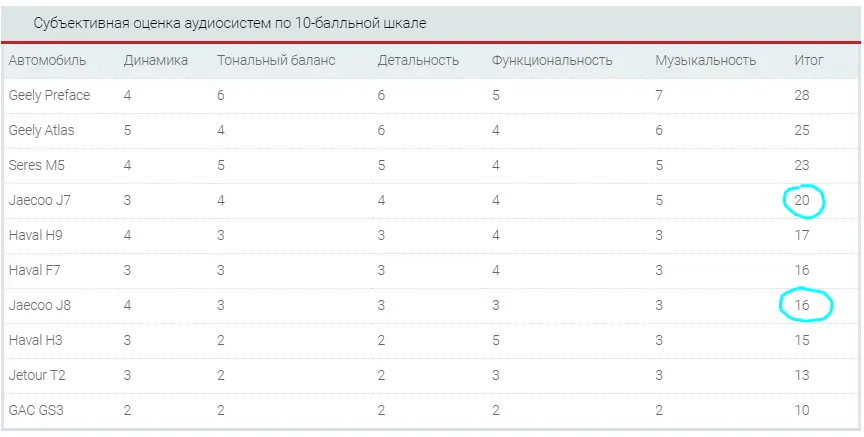Select GAC GS3 Функциональность value 2
Screen dimensions: 864x437
pos(496,411)
